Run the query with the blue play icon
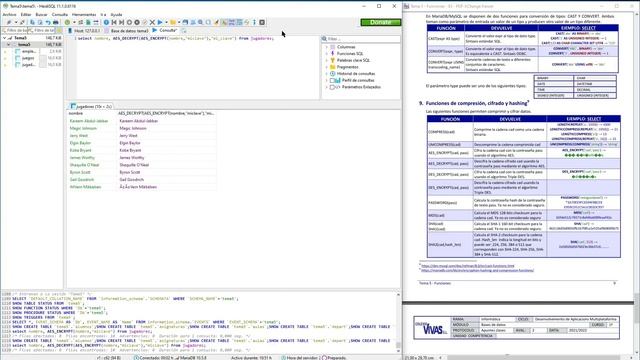 pos(160,22)
